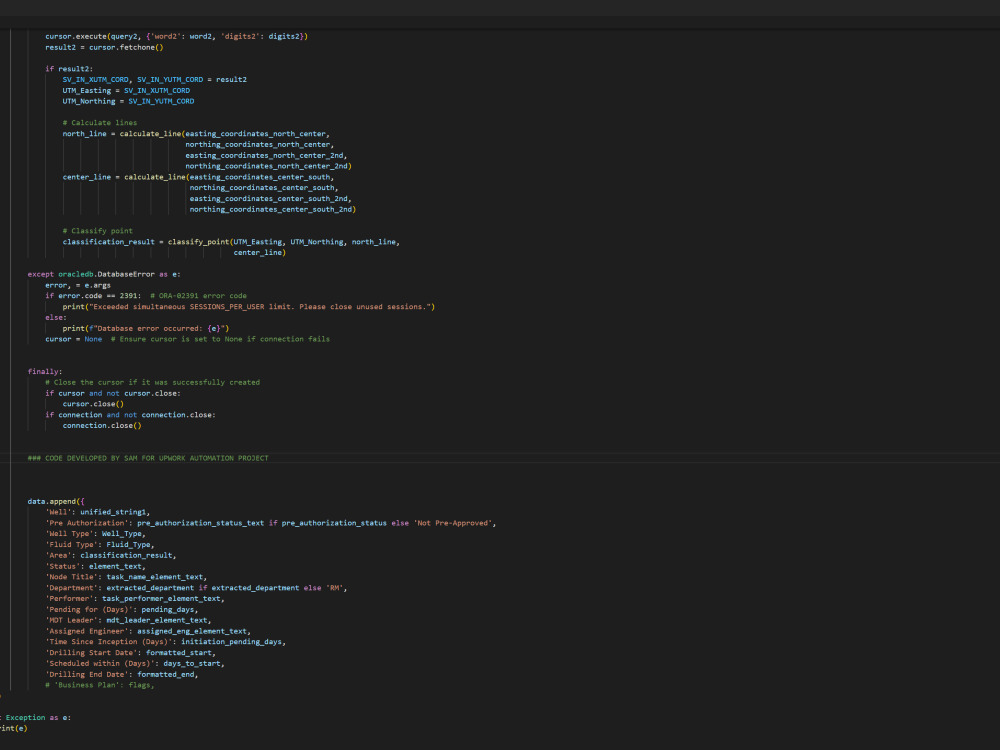Screen dimensions: 1000x750
Task: Click the 'Drilling Start Date' entry
Action: [130, 653]
